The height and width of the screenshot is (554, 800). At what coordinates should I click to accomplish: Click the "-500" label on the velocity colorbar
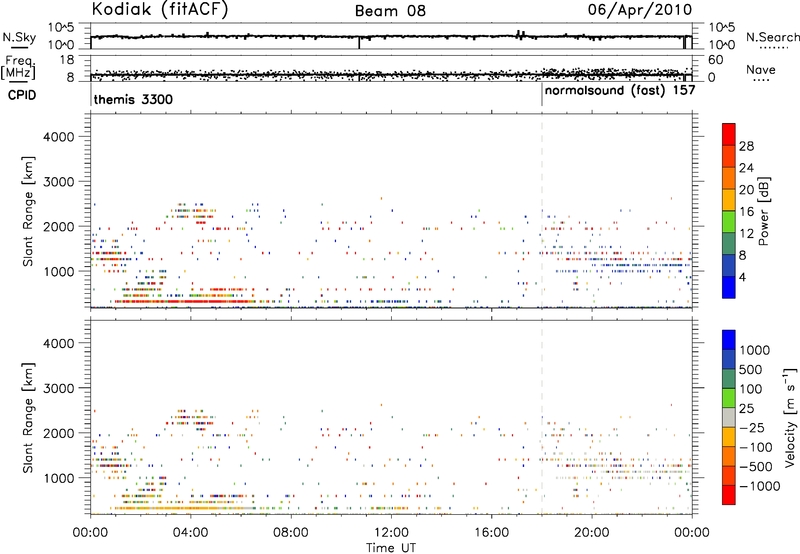(755, 467)
